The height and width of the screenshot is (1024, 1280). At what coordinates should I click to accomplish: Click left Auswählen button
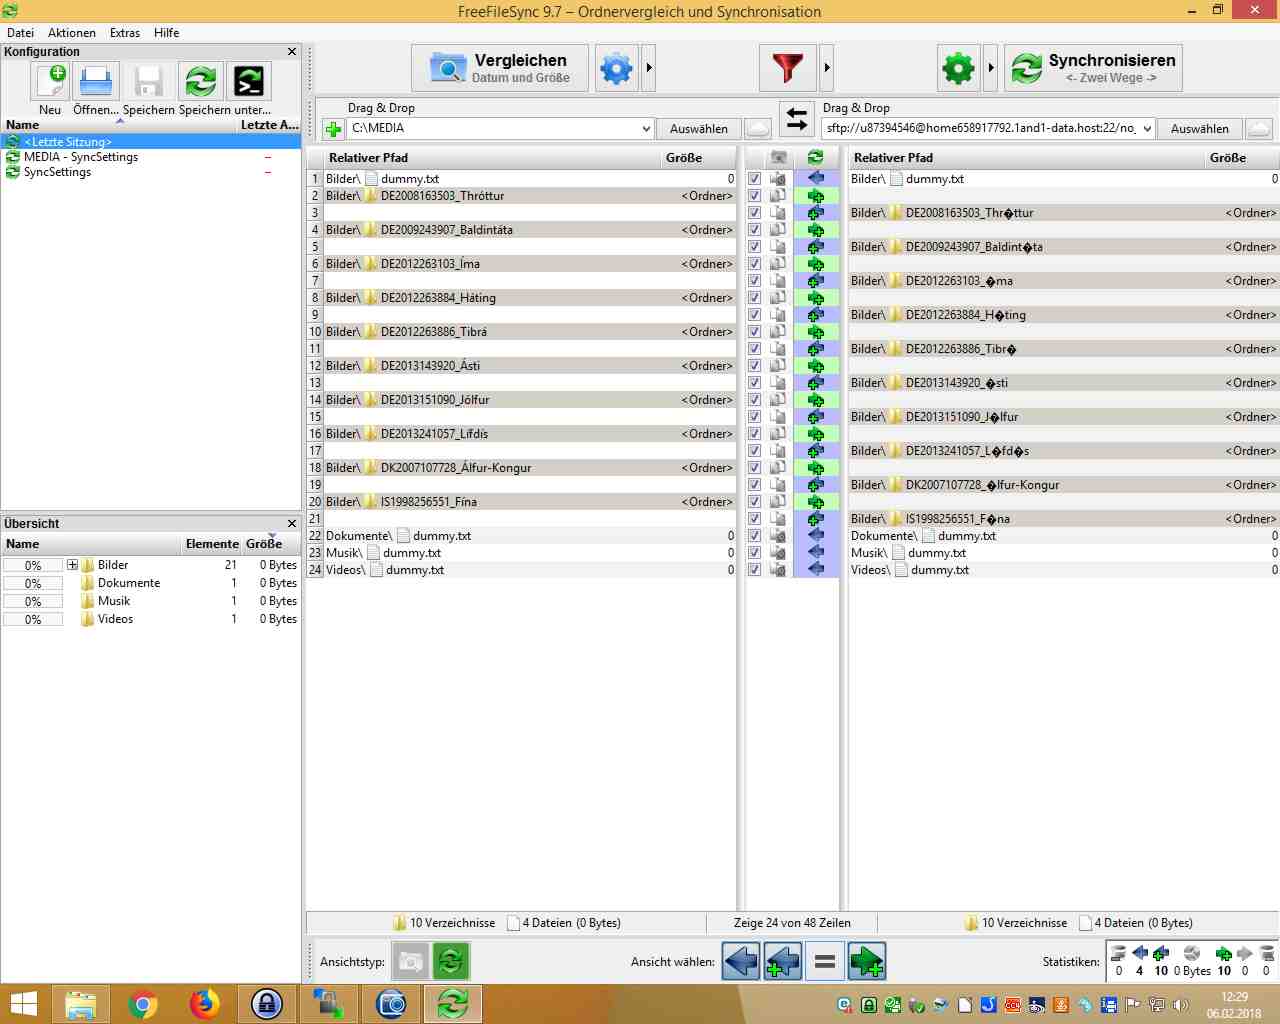[x=699, y=128]
